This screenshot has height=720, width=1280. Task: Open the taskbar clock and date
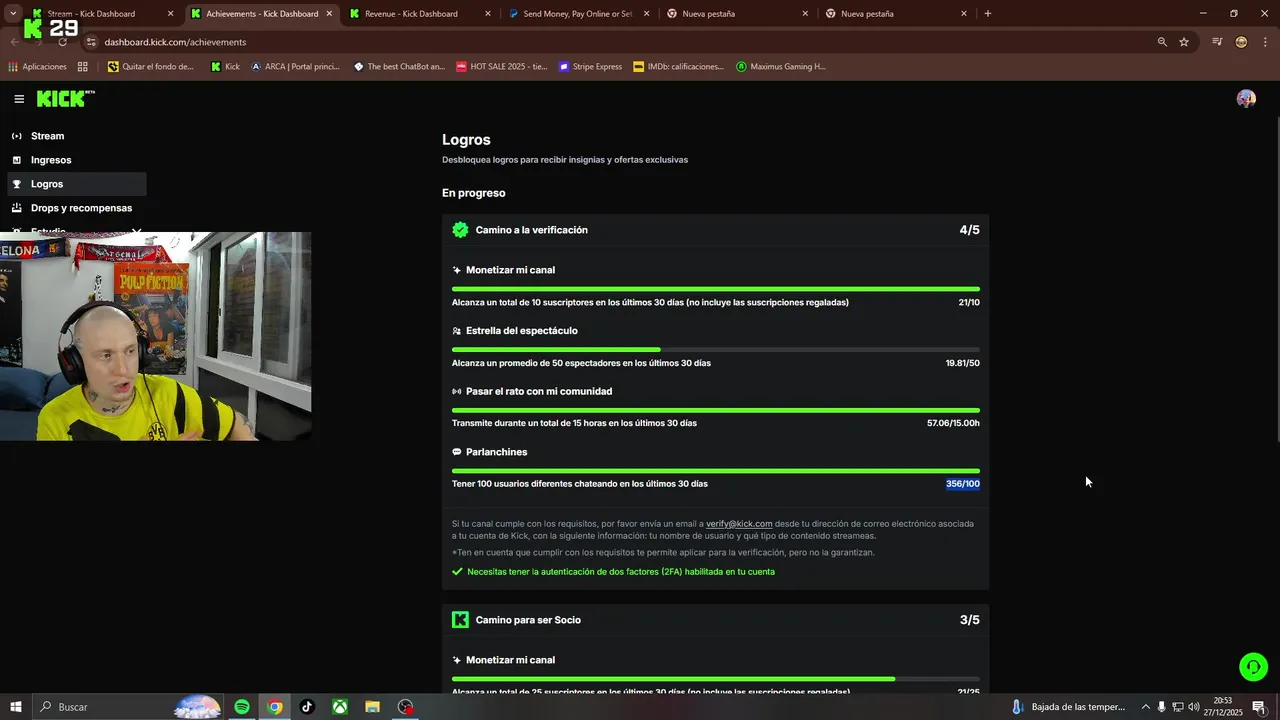point(1224,707)
